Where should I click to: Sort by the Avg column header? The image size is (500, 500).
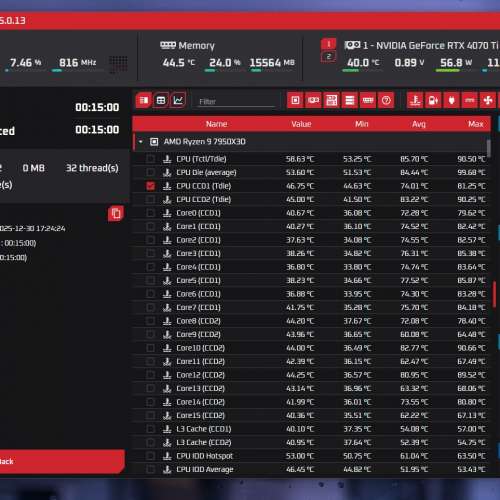click(419, 124)
